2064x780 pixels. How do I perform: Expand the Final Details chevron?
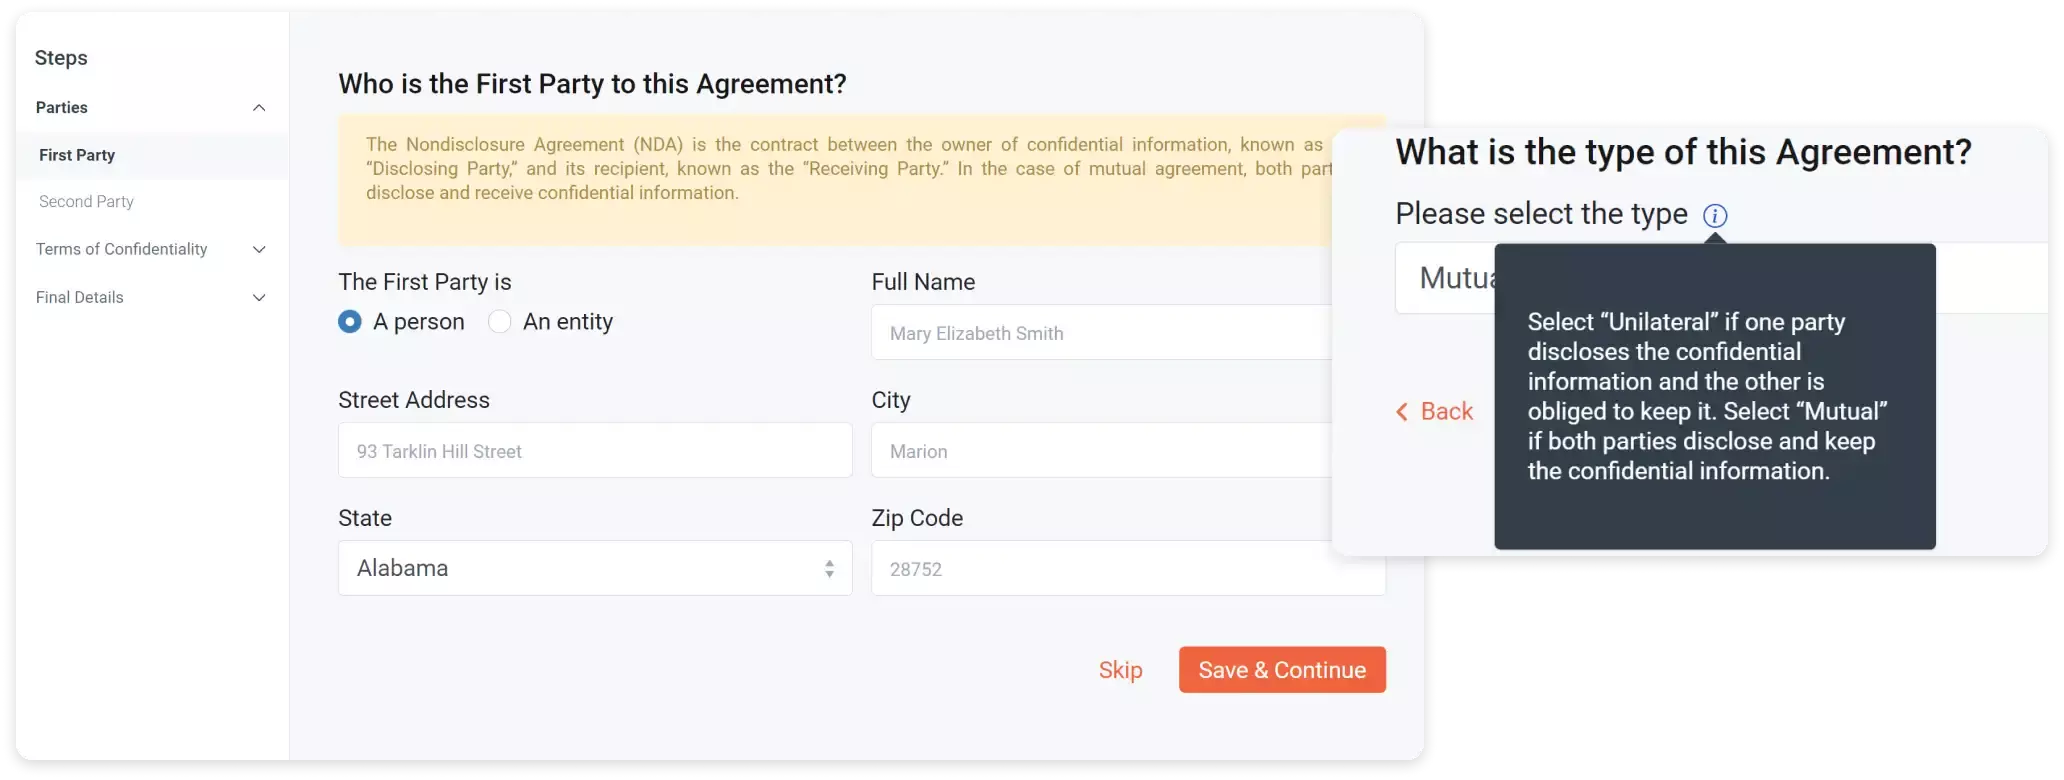click(259, 298)
